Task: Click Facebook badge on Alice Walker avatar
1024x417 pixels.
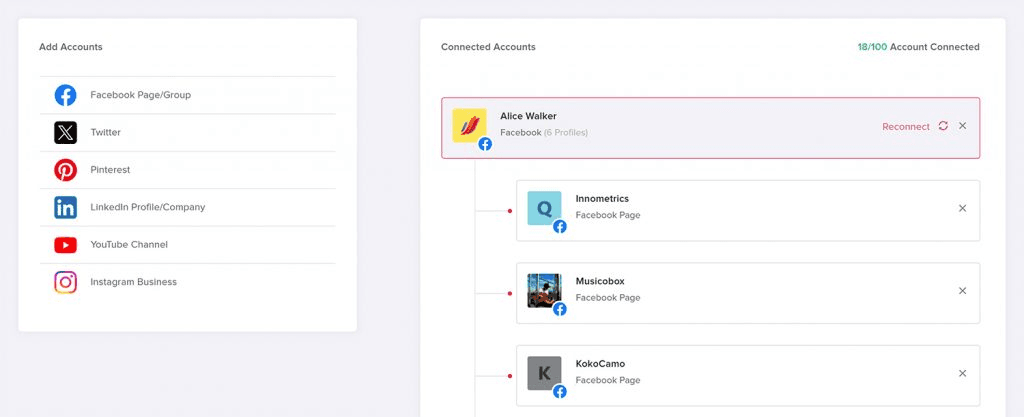Action: (485, 144)
